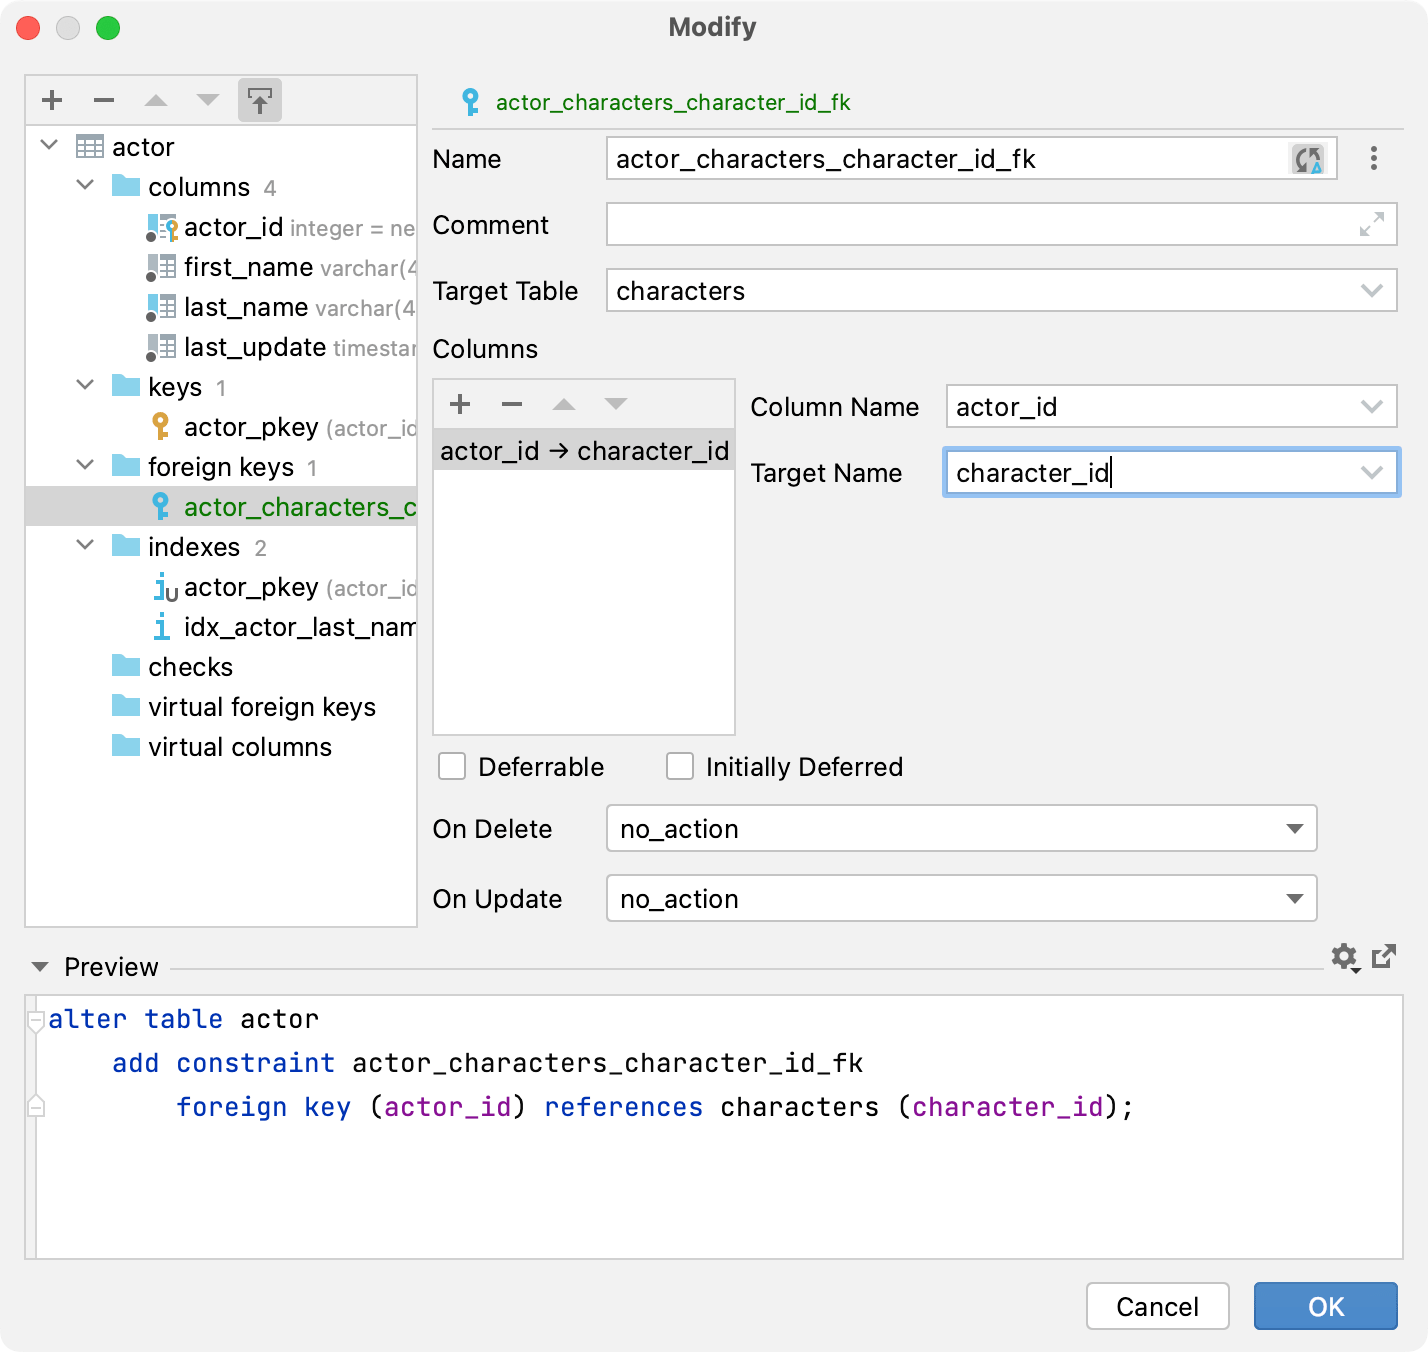Confirm changes with the OK button
The image size is (1428, 1352).
(x=1325, y=1306)
